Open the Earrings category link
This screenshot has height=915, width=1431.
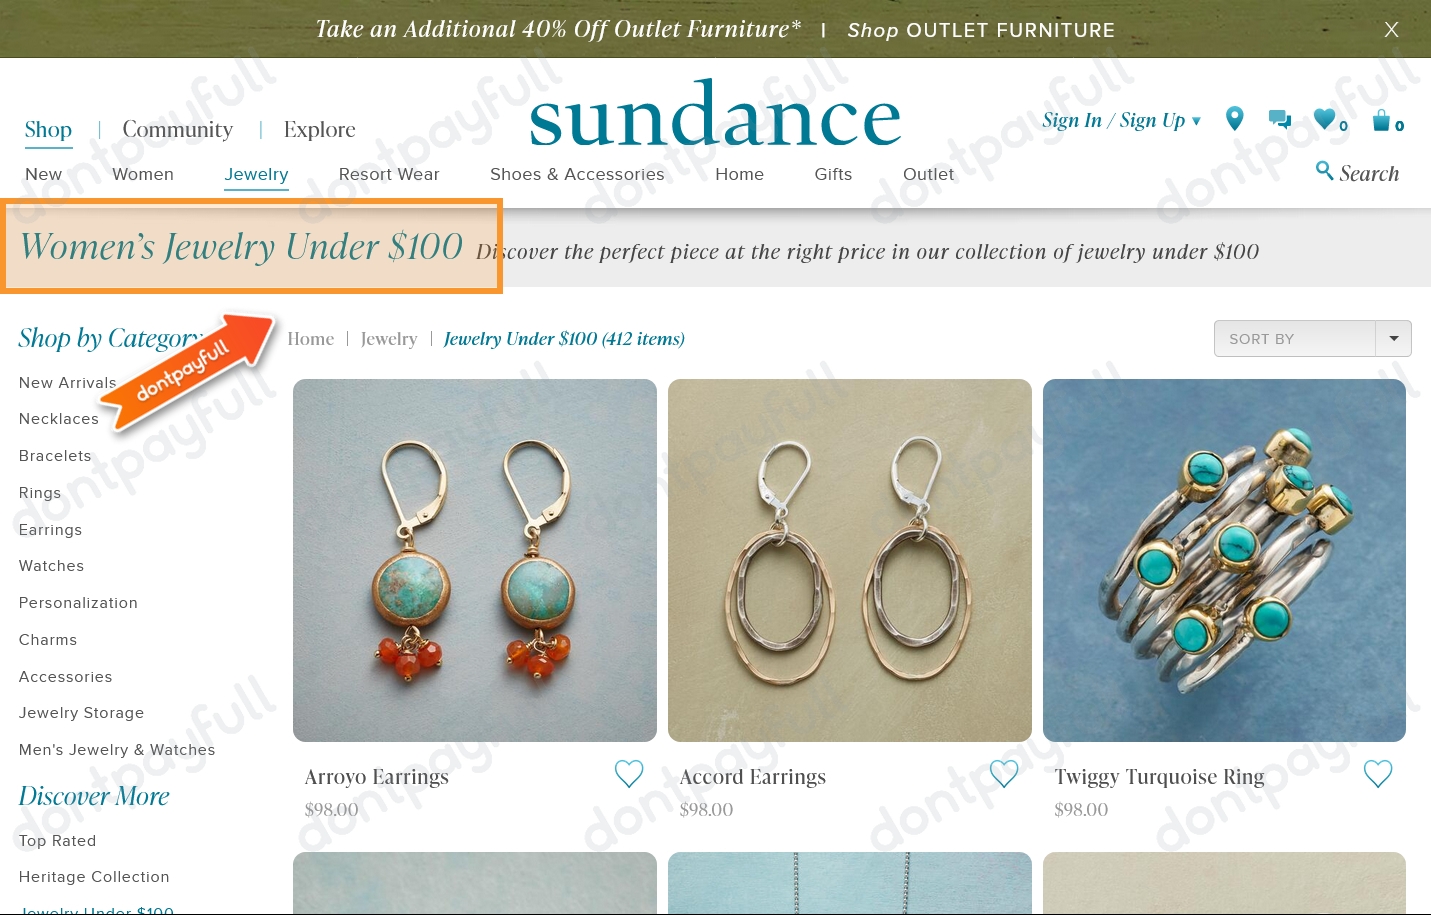pyautogui.click(x=51, y=530)
